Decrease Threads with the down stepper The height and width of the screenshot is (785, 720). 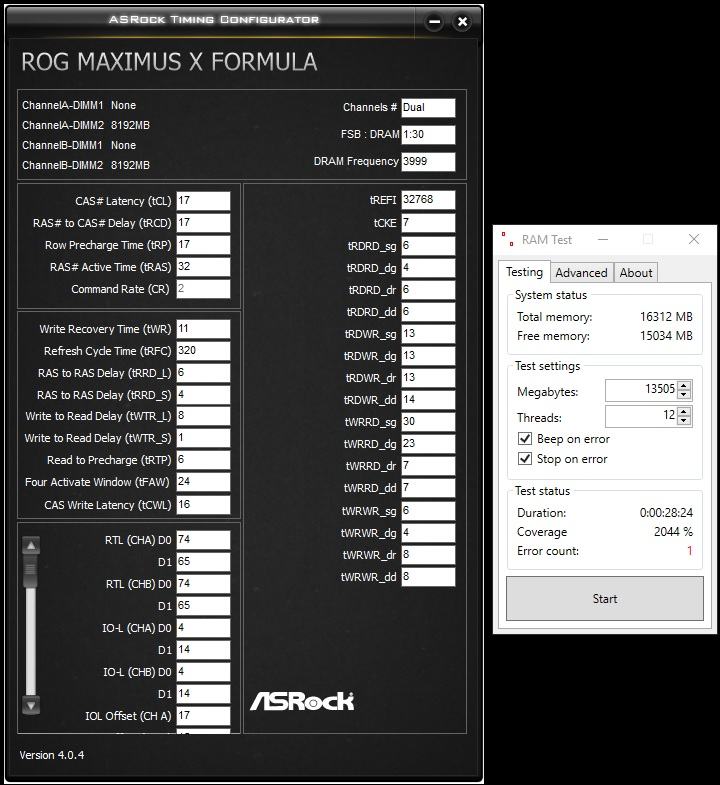point(684,420)
